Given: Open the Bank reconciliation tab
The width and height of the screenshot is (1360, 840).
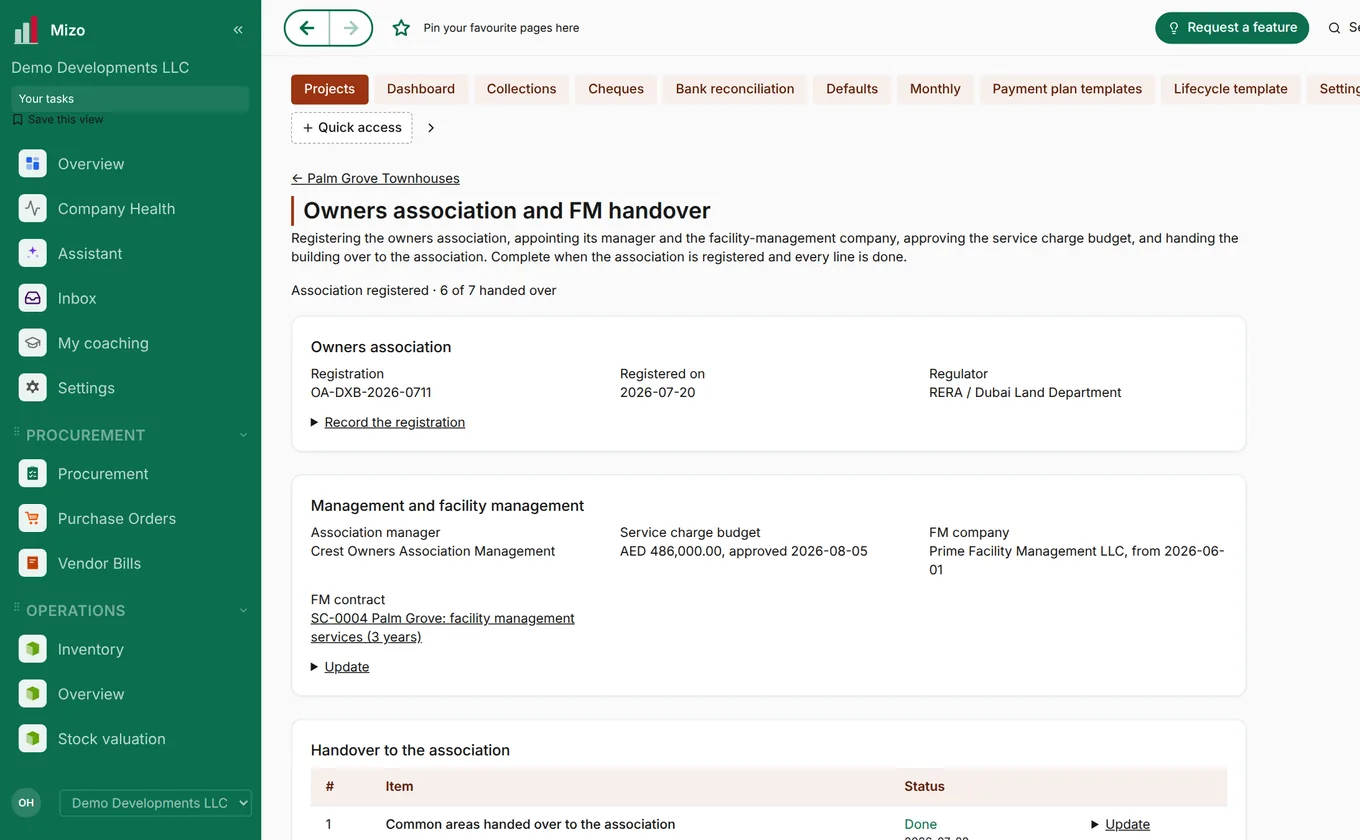Looking at the screenshot, I should tap(735, 89).
